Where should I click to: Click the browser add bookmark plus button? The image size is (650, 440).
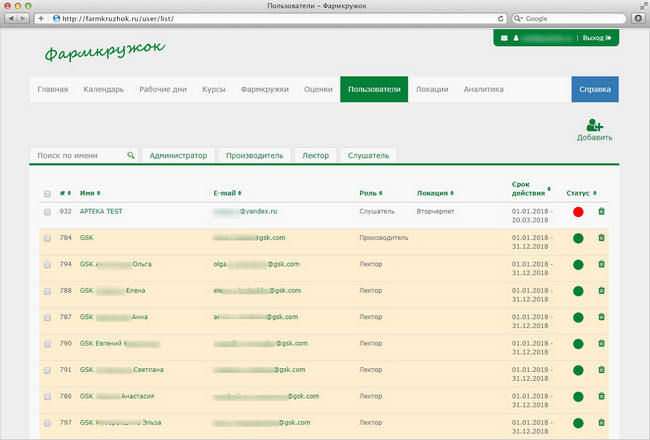click(41, 18)
